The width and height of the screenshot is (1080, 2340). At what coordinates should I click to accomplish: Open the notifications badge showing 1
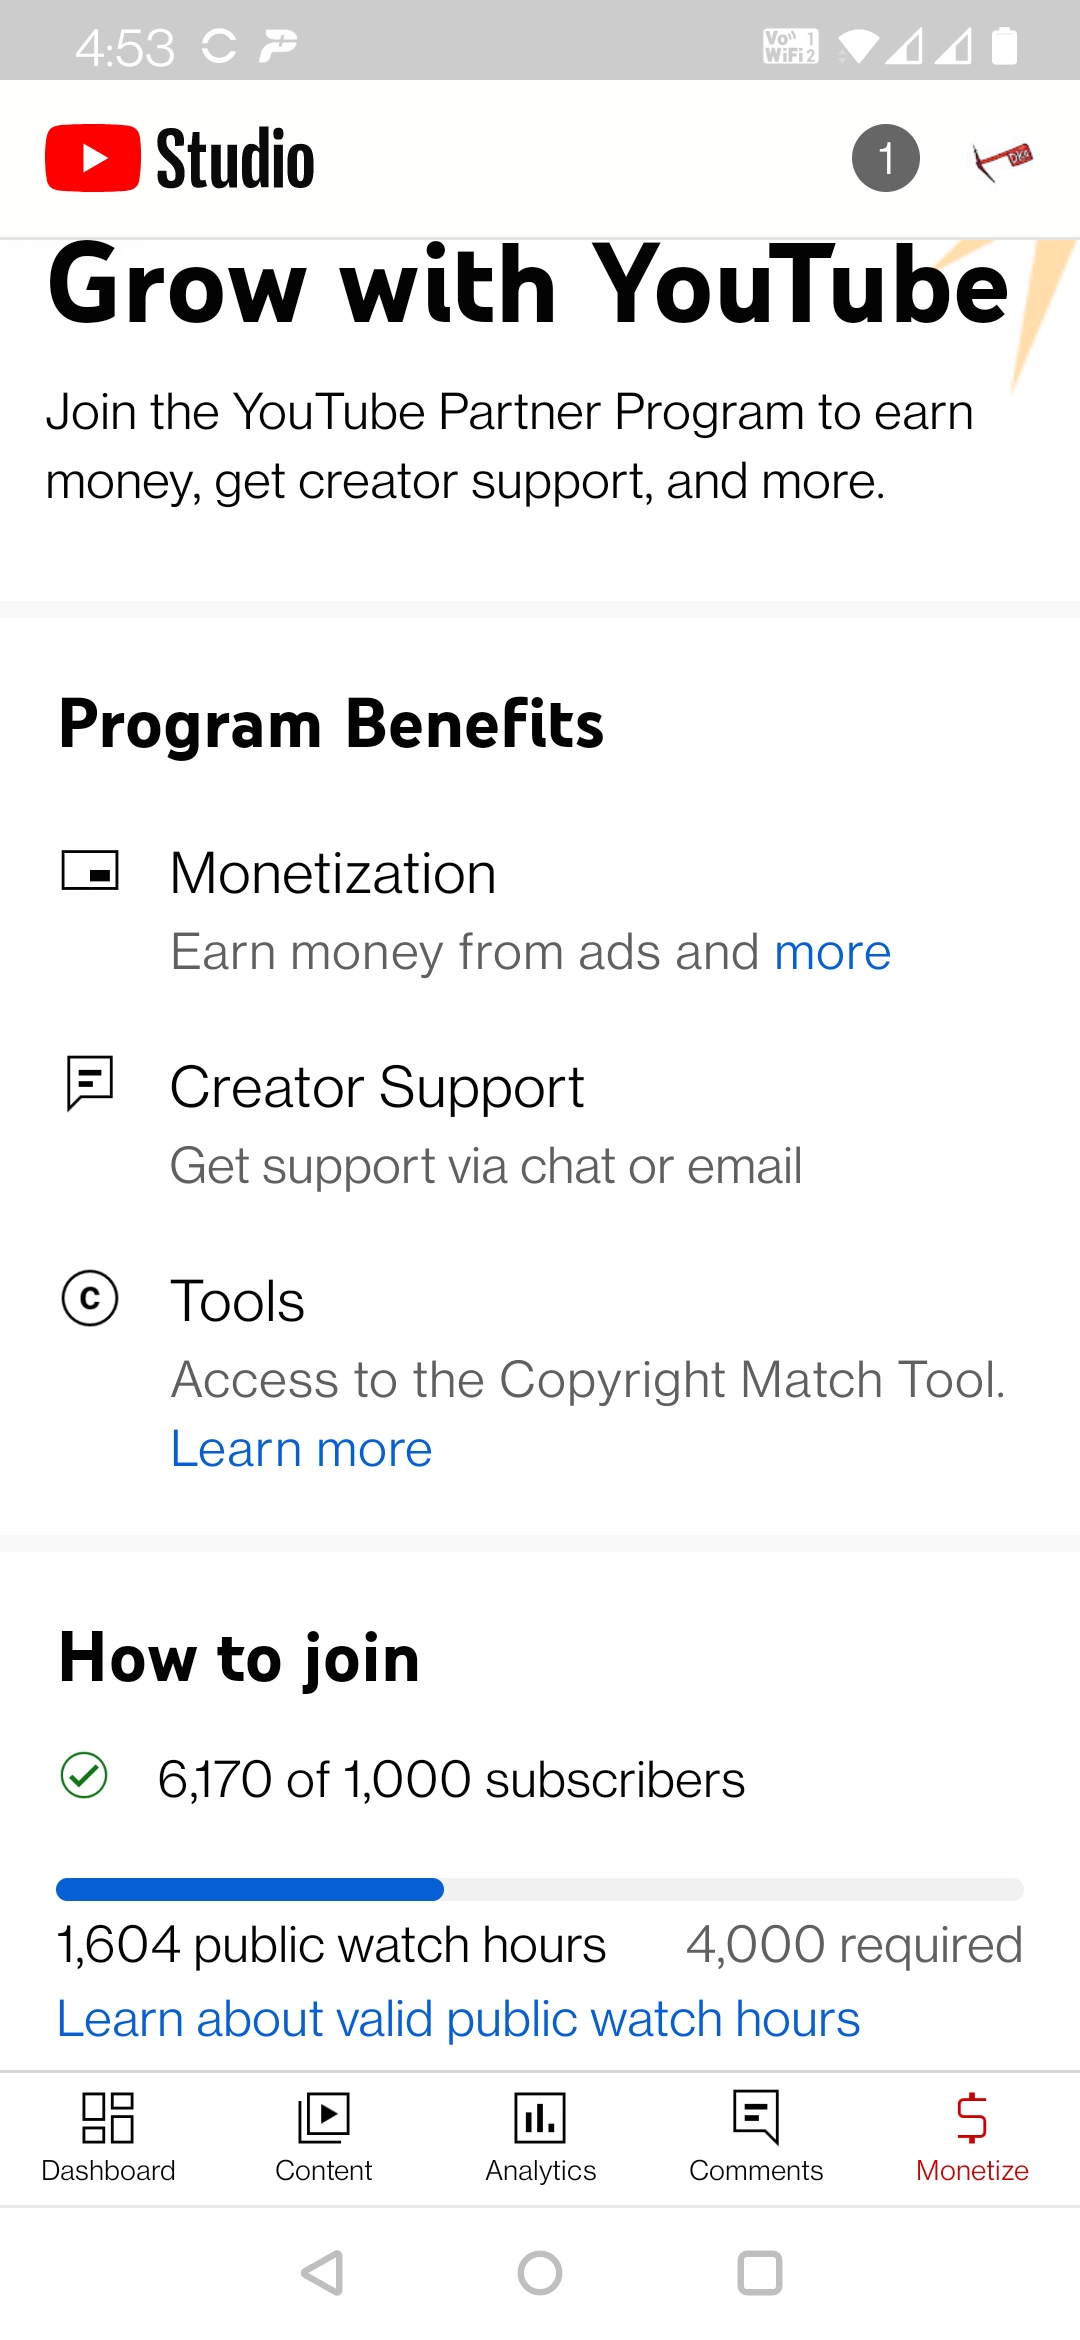click(x=885, y=158)
